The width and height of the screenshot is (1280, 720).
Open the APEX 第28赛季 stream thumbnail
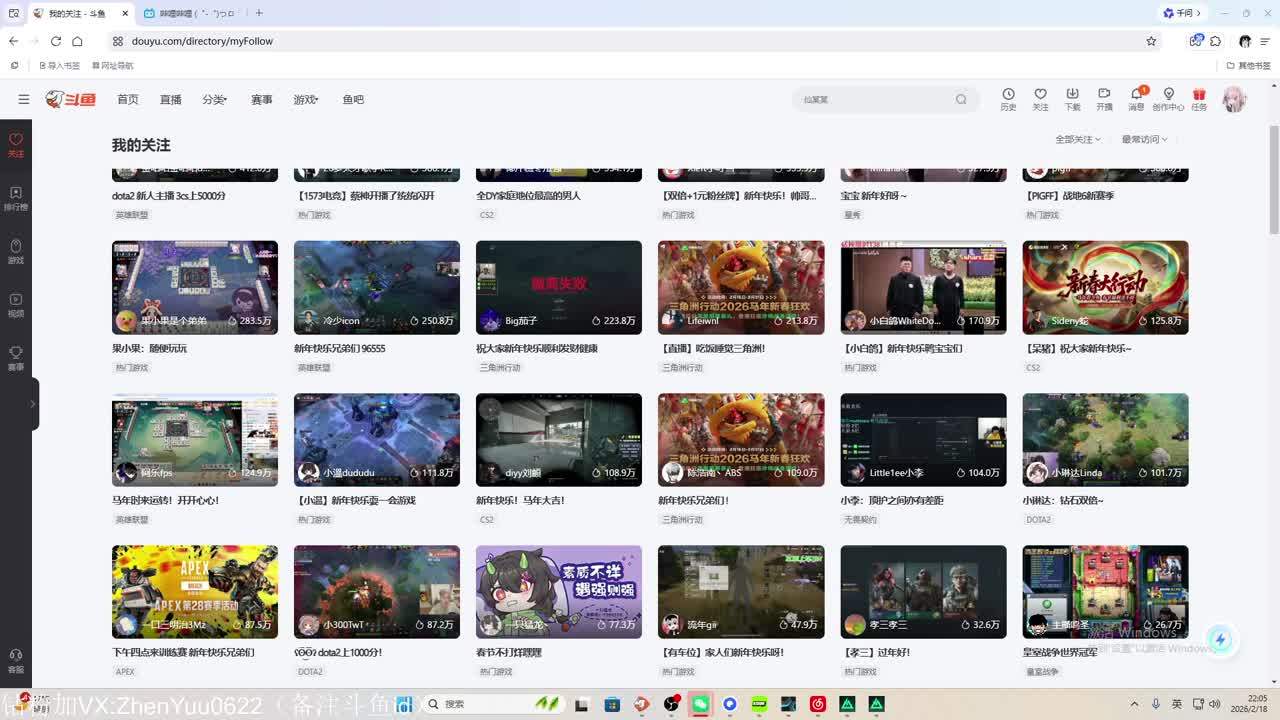click(195, 591)
